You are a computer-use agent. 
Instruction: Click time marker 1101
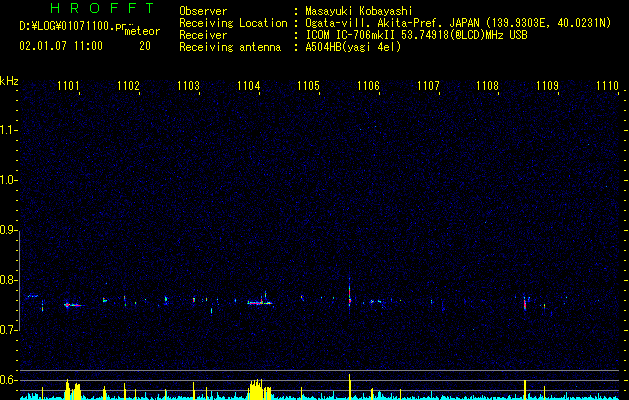click(x=68, y=85)
